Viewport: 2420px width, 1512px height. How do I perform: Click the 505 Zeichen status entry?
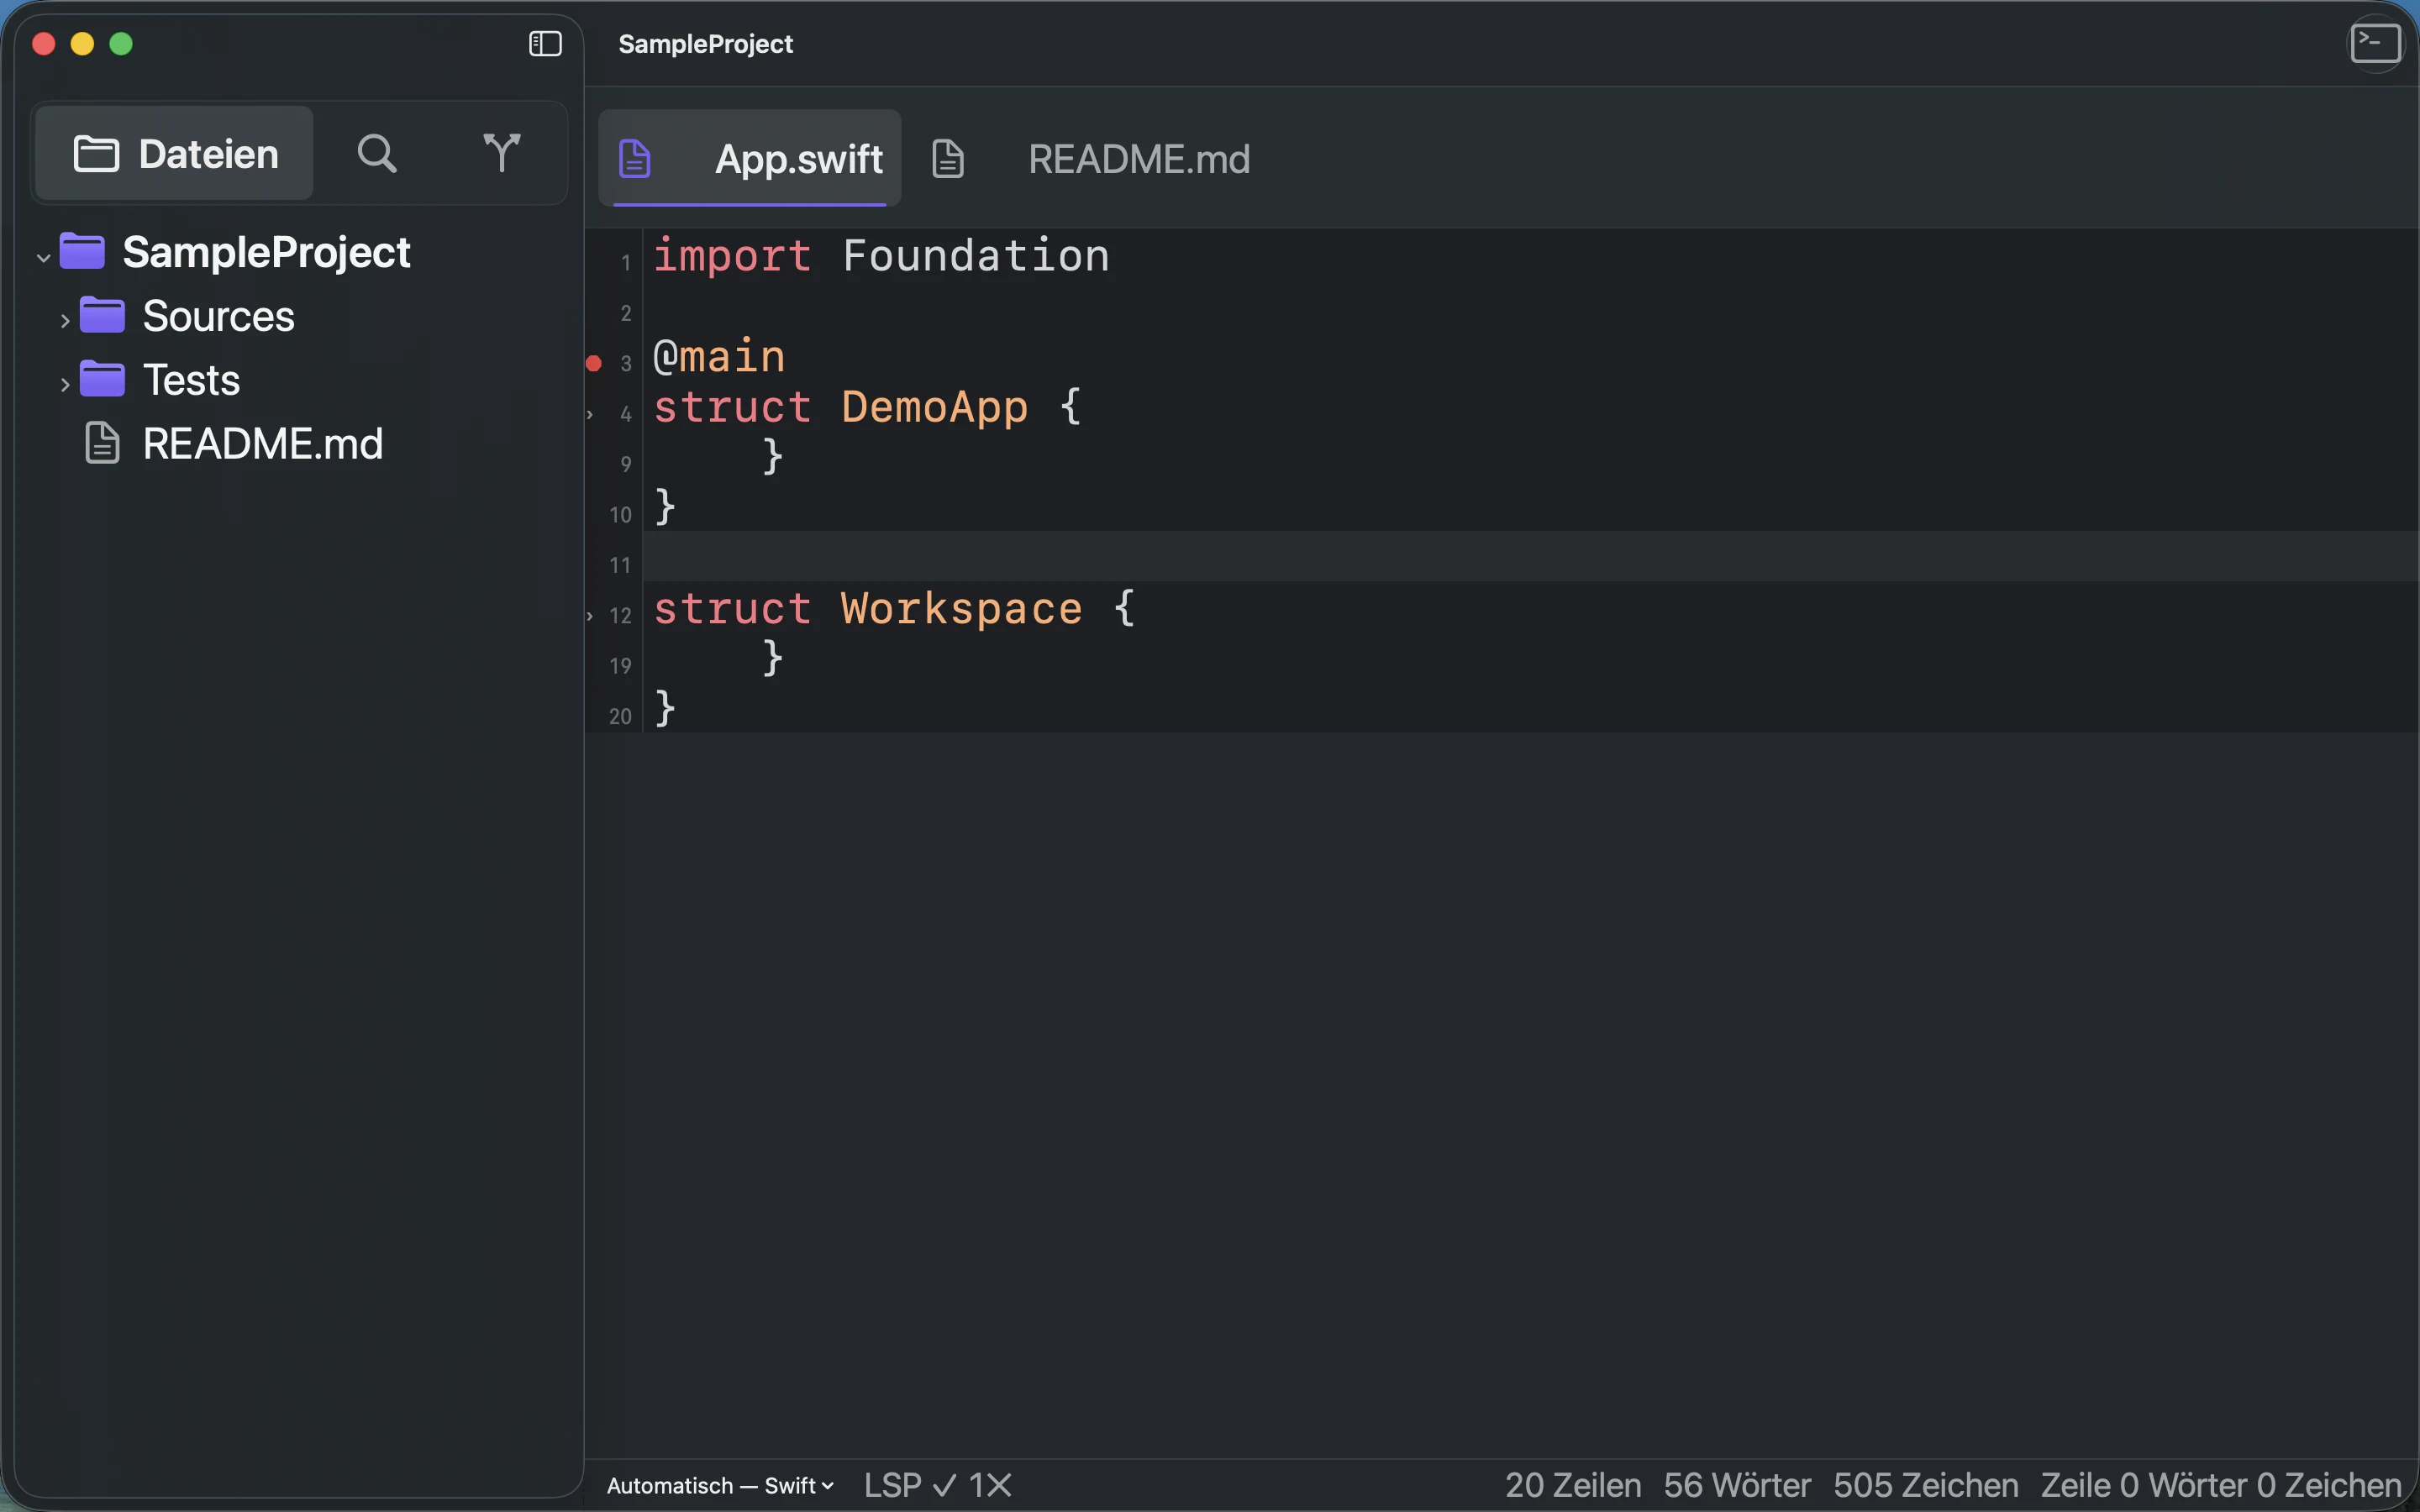tap(1926, 1486)
